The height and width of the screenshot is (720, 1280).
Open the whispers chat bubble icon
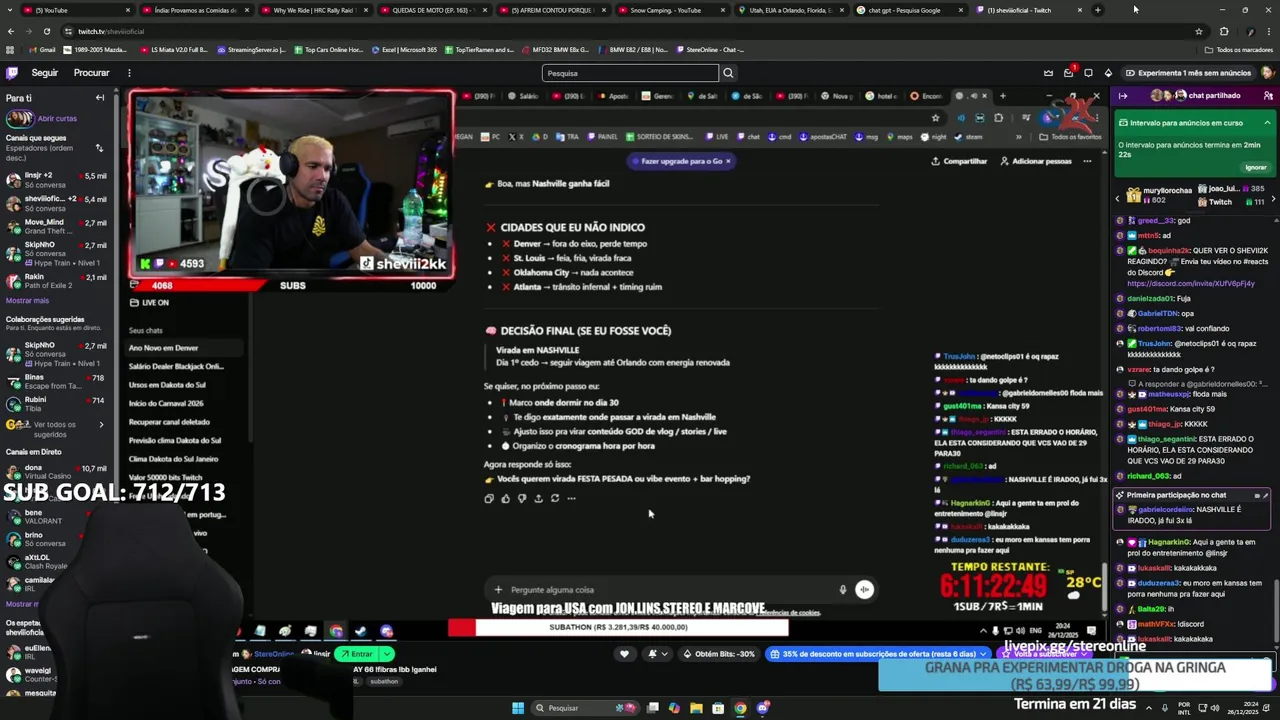pyautogui.click(x=1088, y=73)
